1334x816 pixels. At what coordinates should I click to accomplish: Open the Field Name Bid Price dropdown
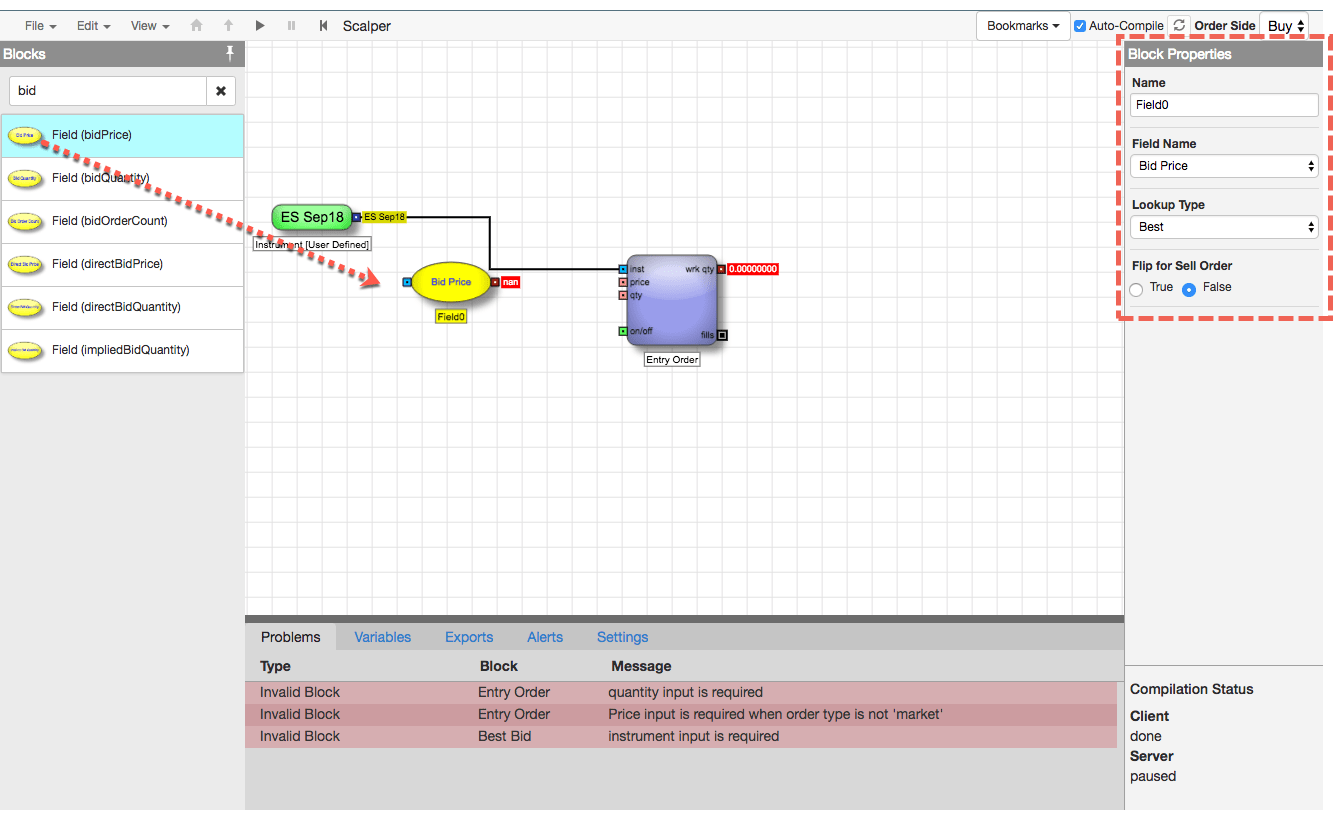click(1225, 166)
